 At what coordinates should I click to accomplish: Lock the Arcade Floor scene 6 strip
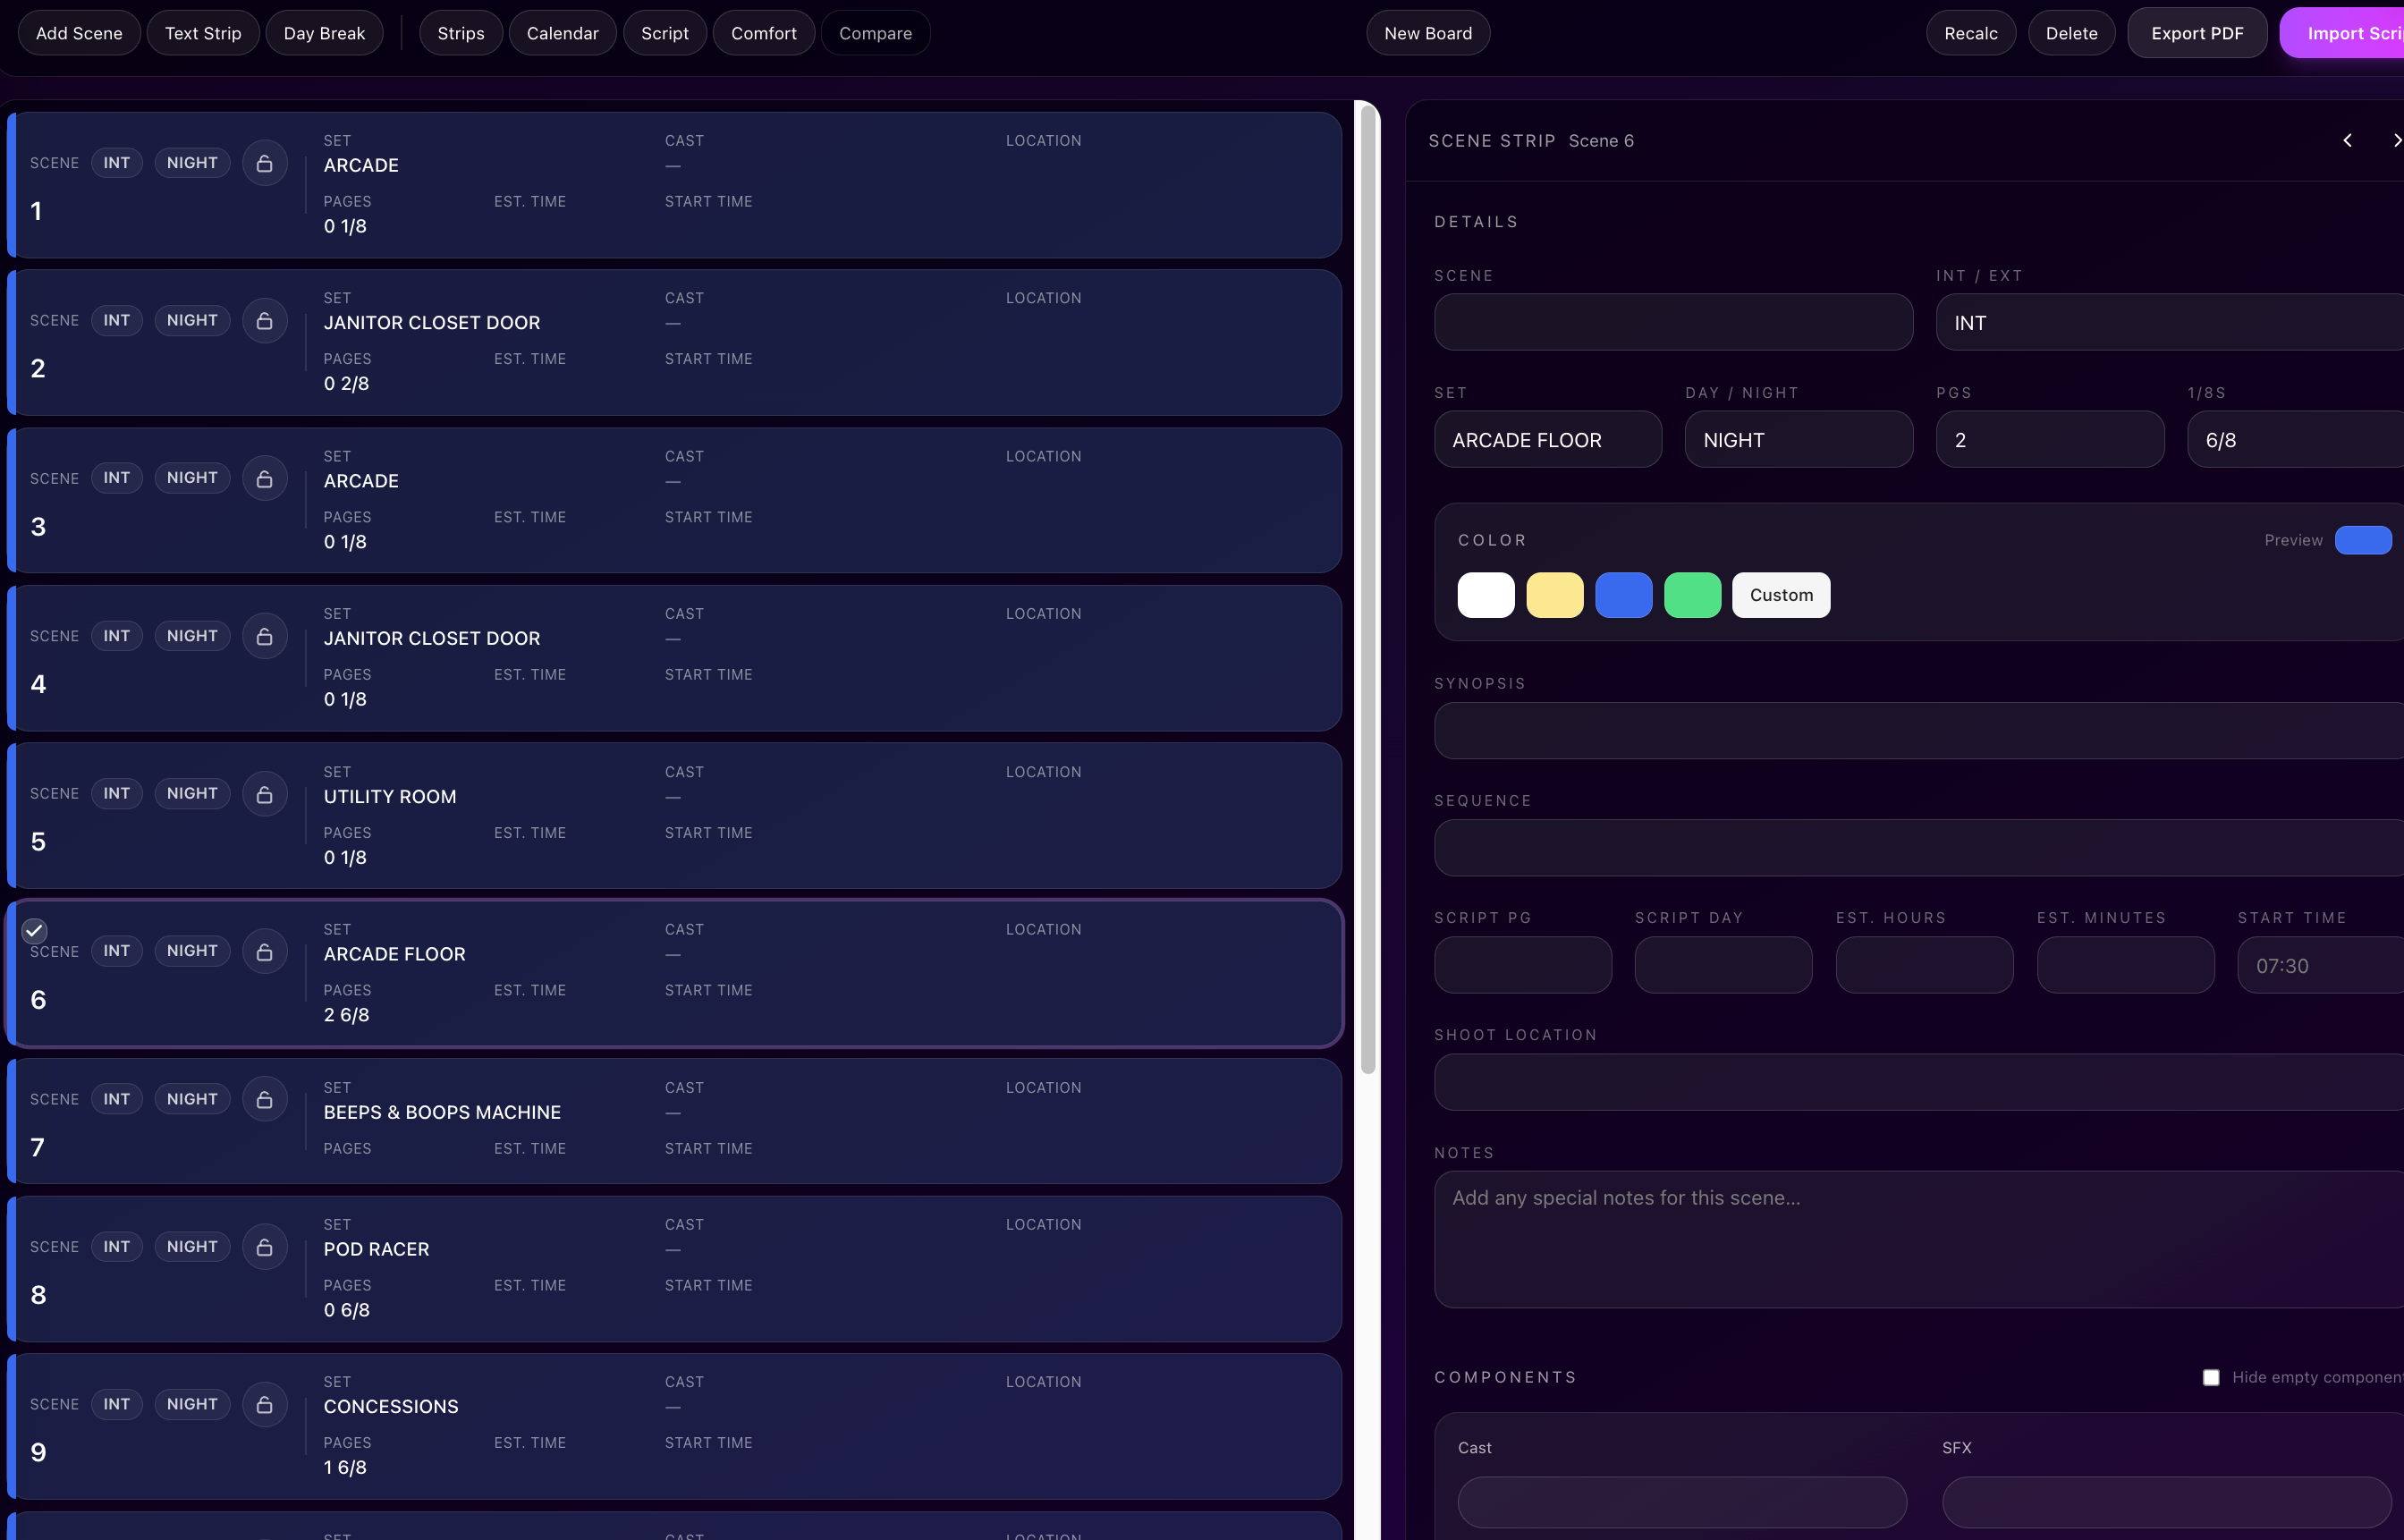[x=264, y=951]
